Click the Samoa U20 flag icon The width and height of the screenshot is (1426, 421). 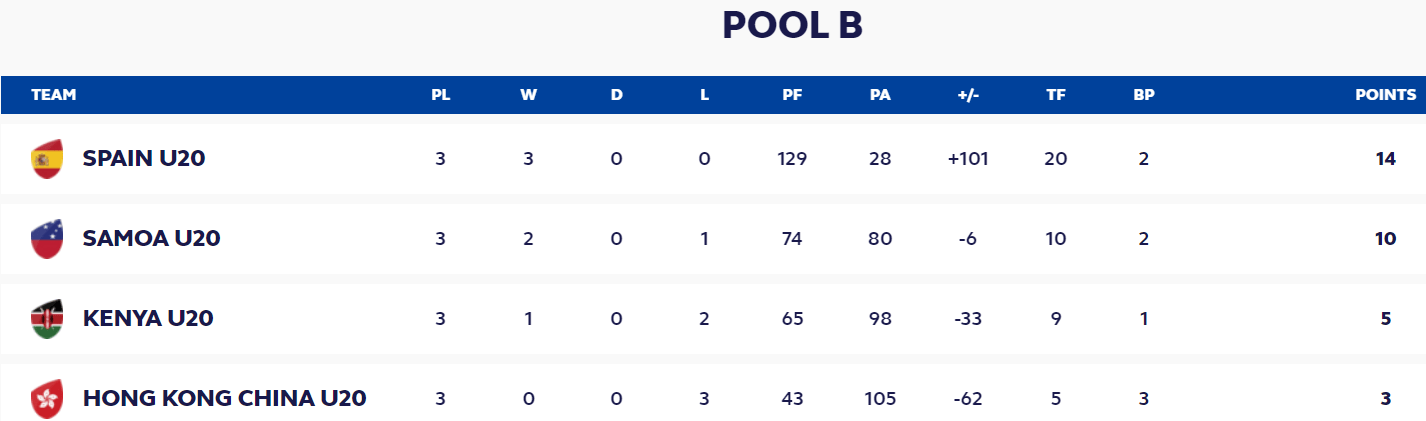click(x=47, y=239)
